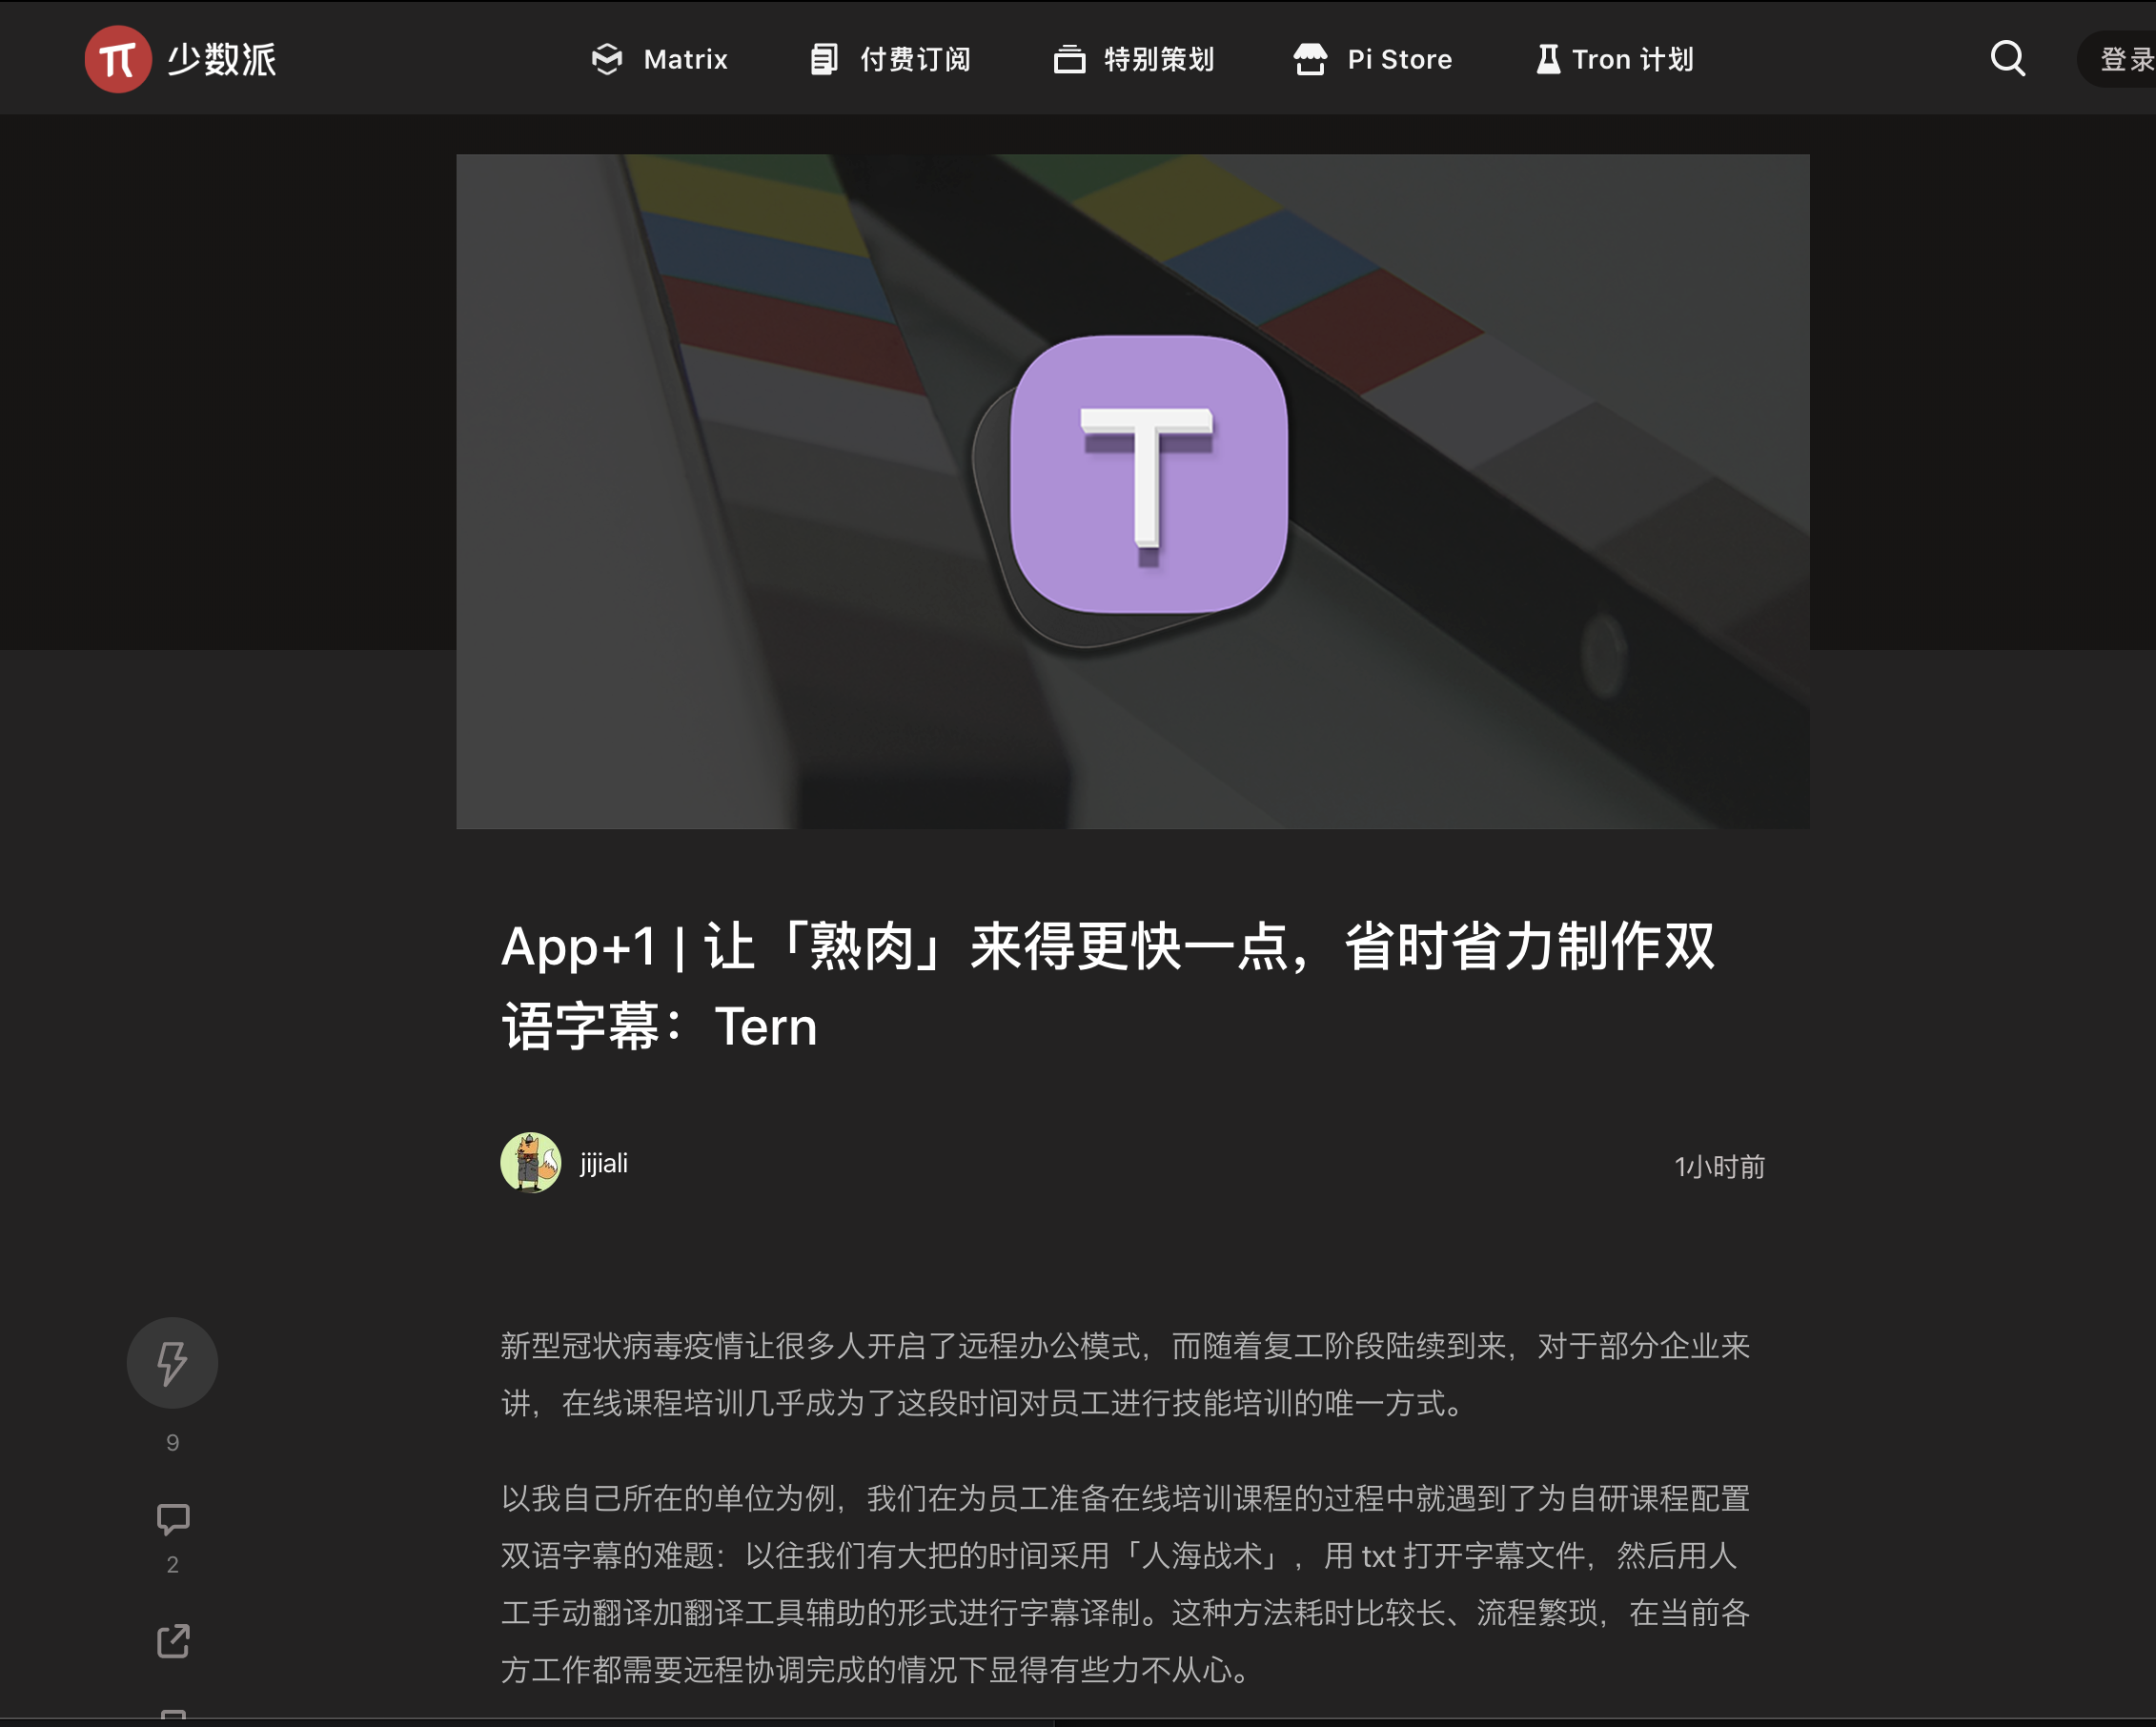
Task: Go to the 特别策划 section
Action: point(1159,59)
